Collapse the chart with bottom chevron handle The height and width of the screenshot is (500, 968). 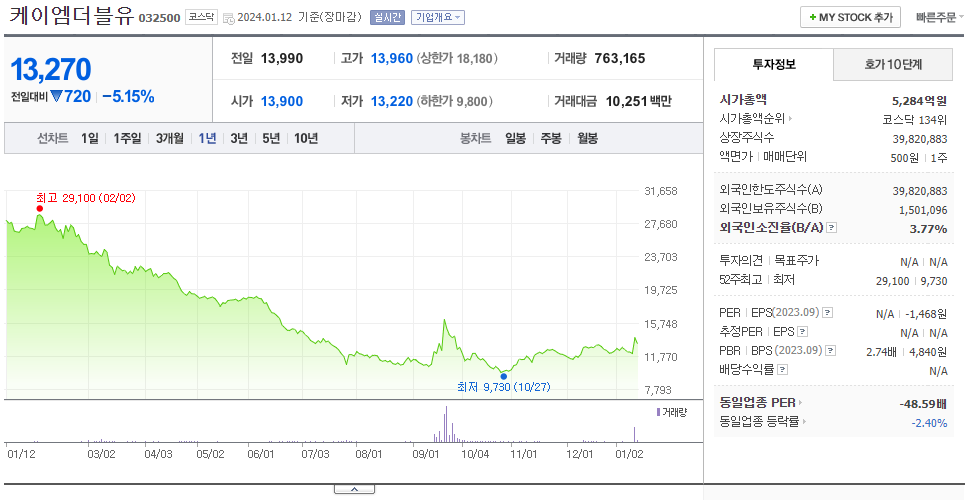click(x=354, y=490)
